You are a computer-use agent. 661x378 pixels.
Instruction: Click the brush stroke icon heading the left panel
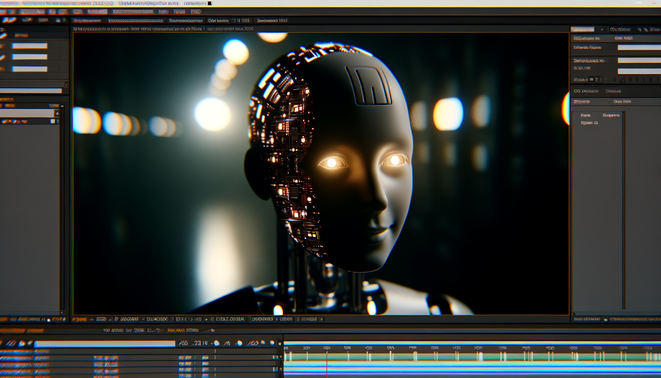coord(3,36)
